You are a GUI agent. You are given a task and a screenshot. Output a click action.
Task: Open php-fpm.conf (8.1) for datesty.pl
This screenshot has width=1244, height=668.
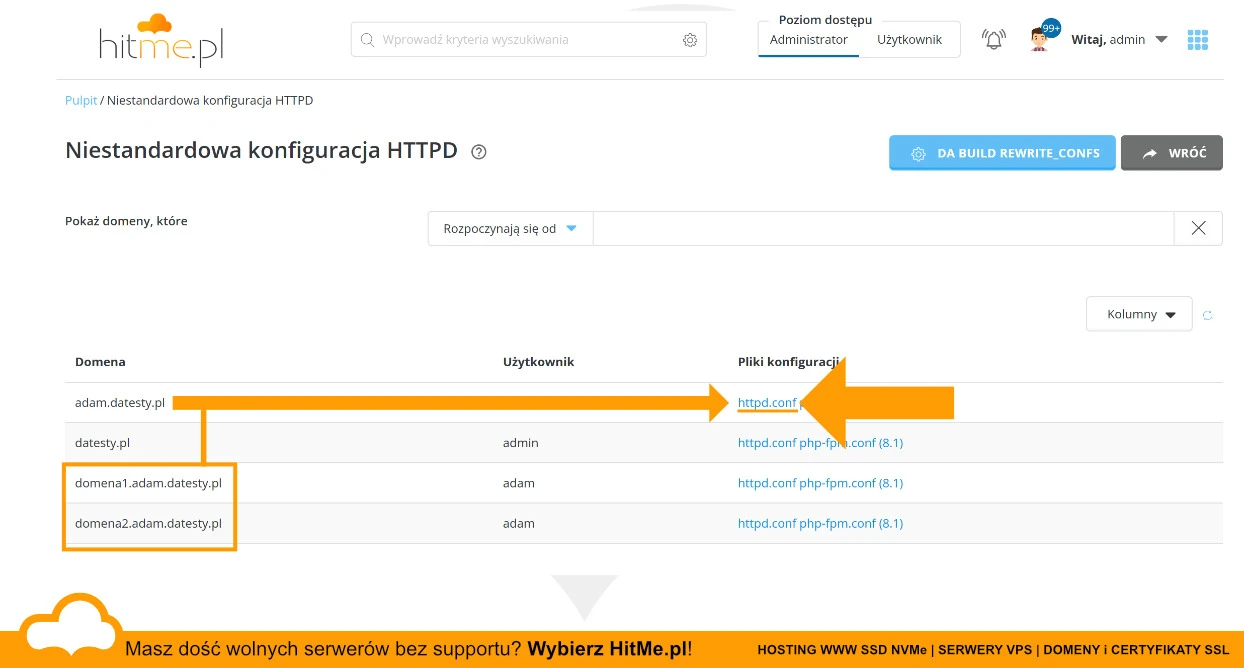(851, 443)
